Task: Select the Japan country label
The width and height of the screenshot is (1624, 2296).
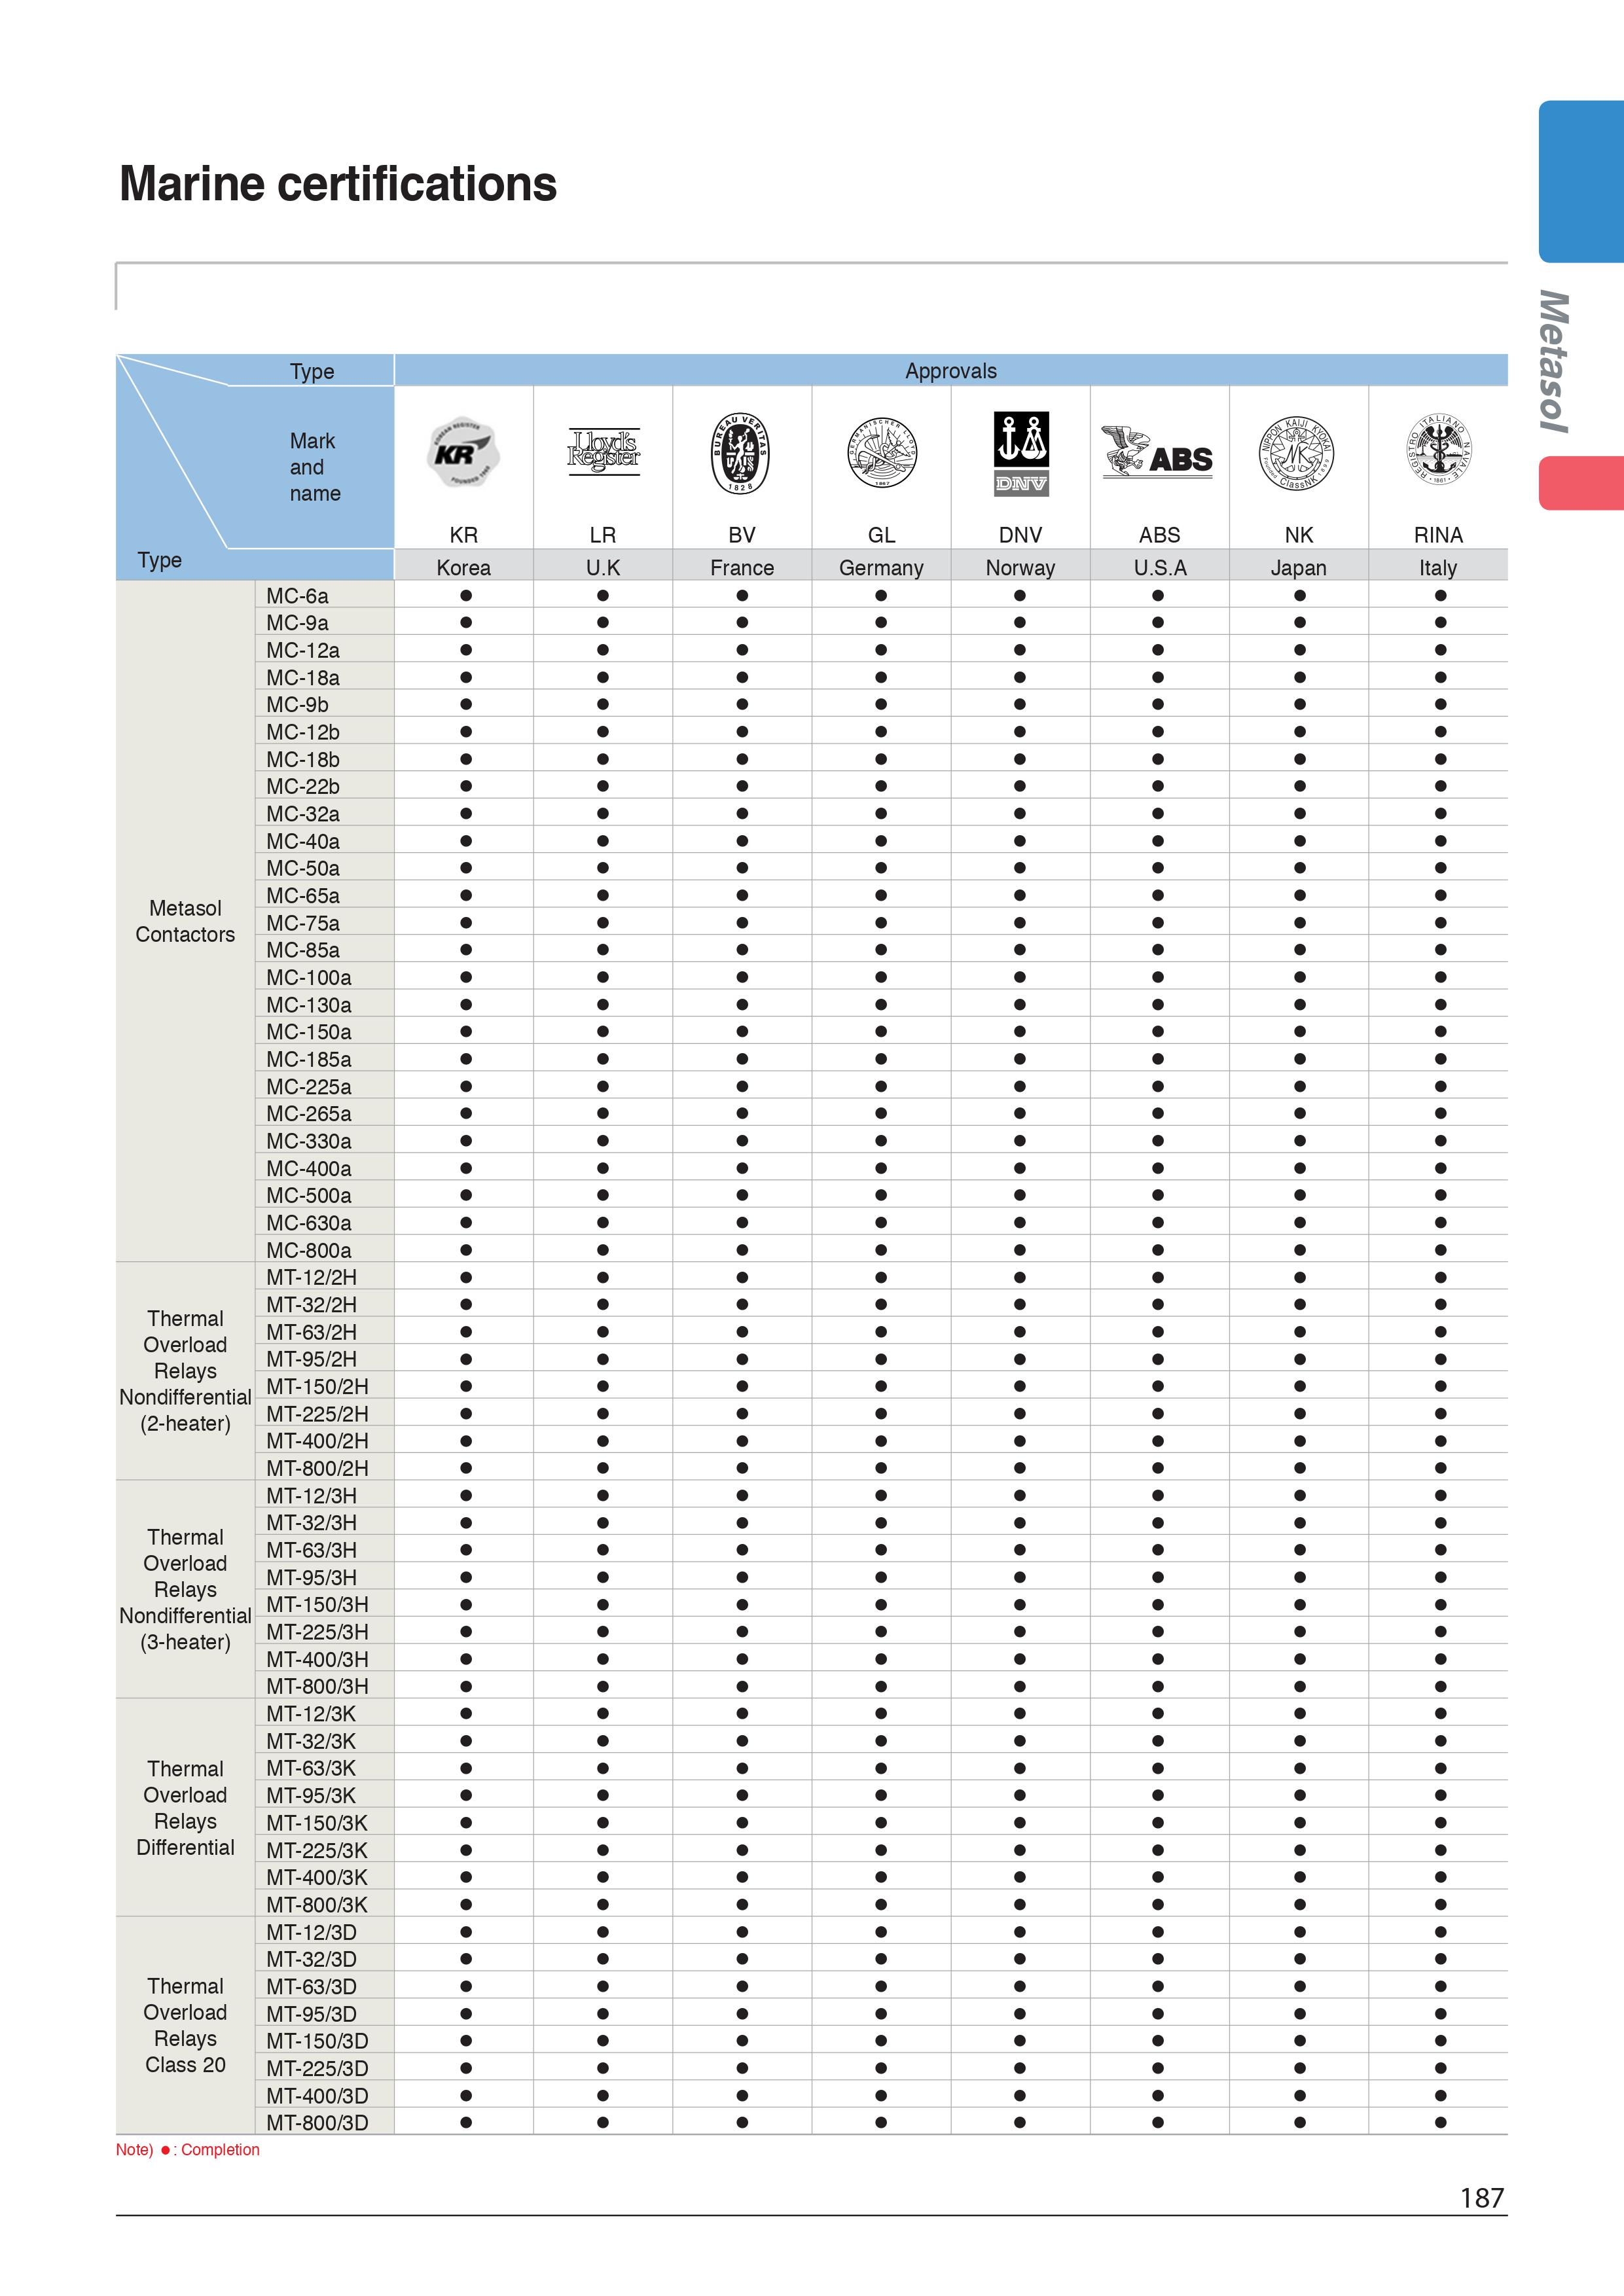Action: pos(1299,567)
